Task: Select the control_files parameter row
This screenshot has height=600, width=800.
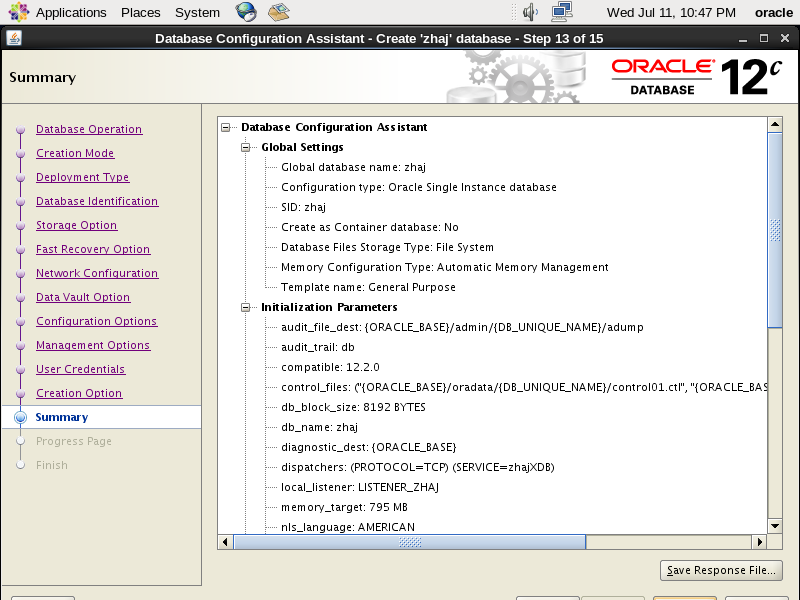Action: tap(524, 387)
